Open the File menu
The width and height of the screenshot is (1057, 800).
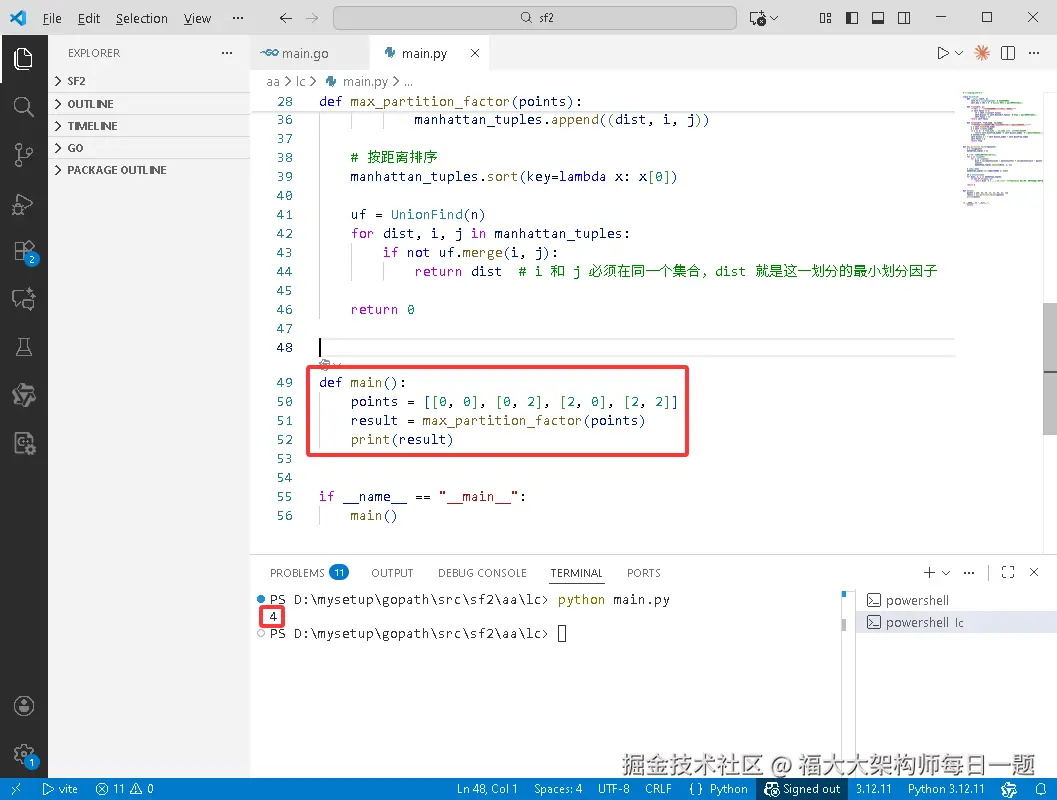pyautogui.click(x=52, y=18)
